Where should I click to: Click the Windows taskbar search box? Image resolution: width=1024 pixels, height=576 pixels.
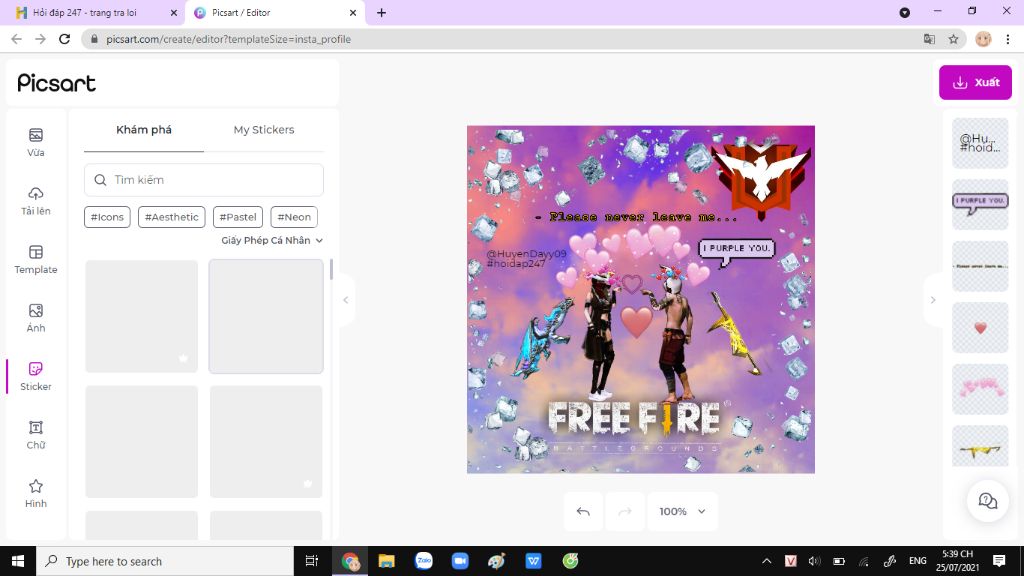[165, 561]
